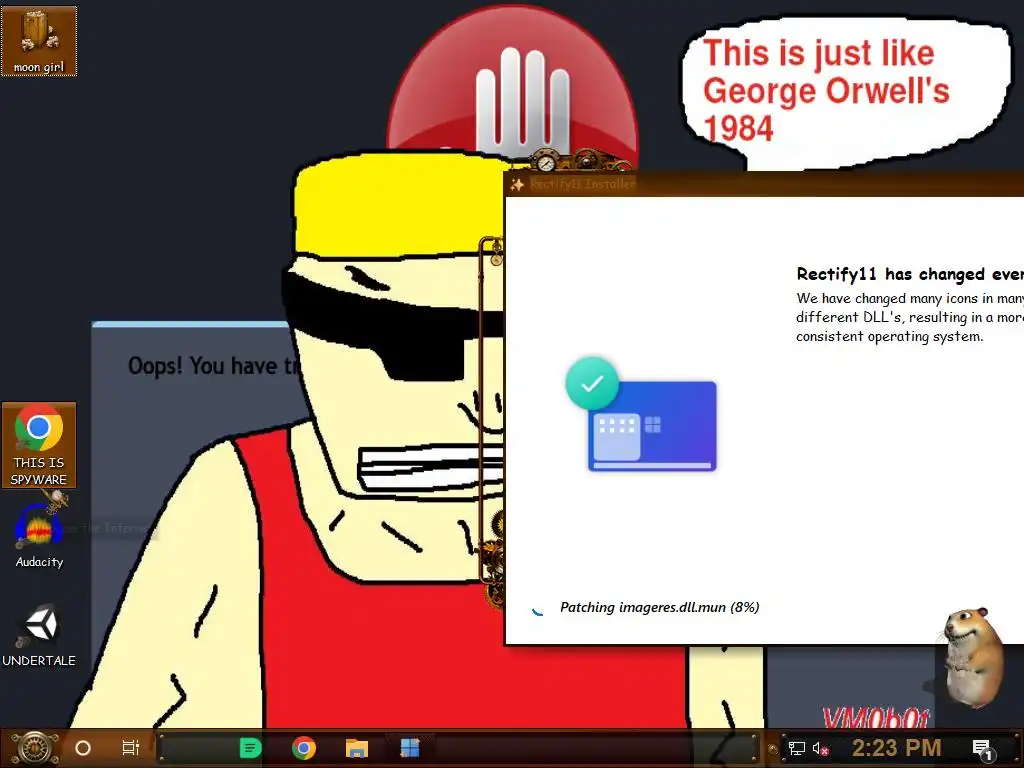Click the Cortana circle on the taskbar
This screenshot has height=768, width=1024.
click(x=83, y=748)
